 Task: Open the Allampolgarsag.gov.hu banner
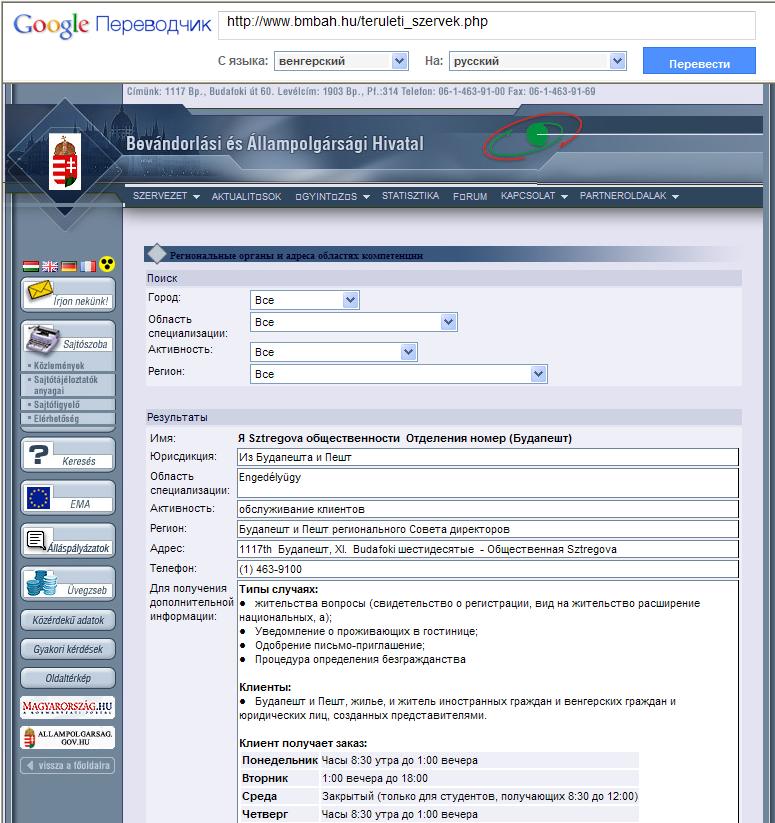68,737
